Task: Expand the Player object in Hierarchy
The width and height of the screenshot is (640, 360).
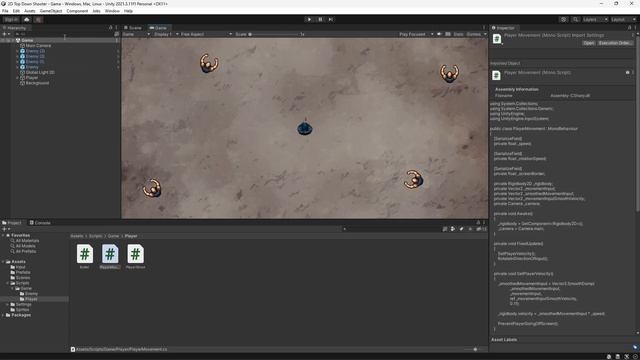Action: [17, 78]
